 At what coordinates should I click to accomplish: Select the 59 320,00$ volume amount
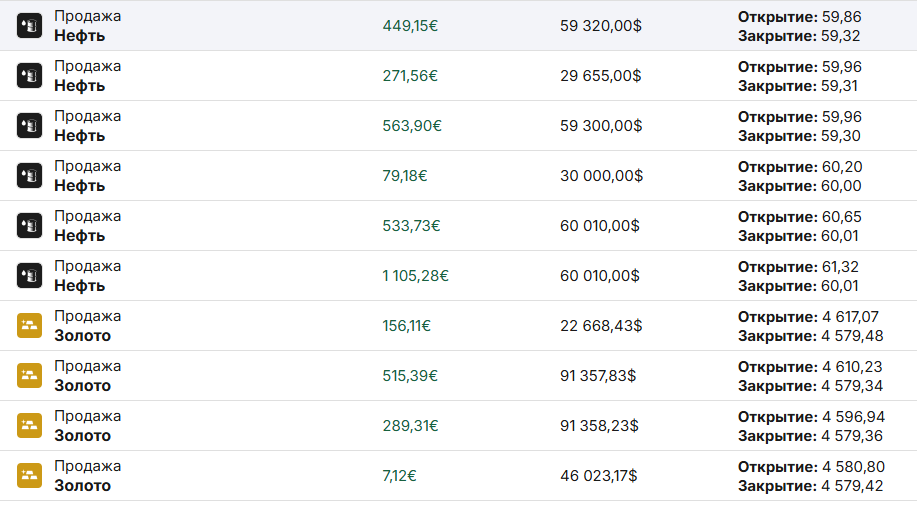tap(600, 26)
